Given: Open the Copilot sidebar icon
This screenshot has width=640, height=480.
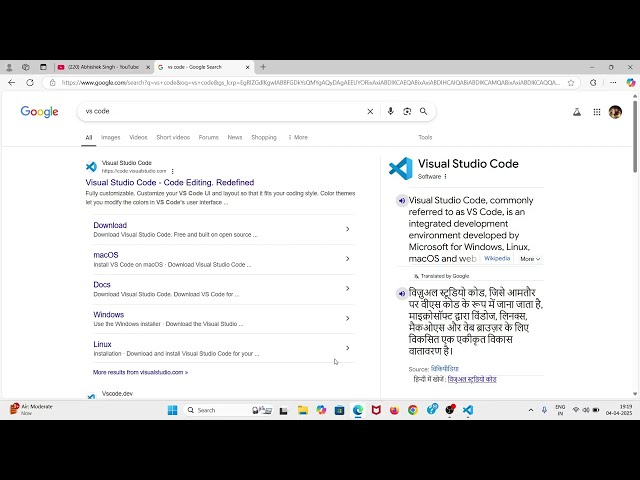Looking at the screenshot, I should (631, 82).
